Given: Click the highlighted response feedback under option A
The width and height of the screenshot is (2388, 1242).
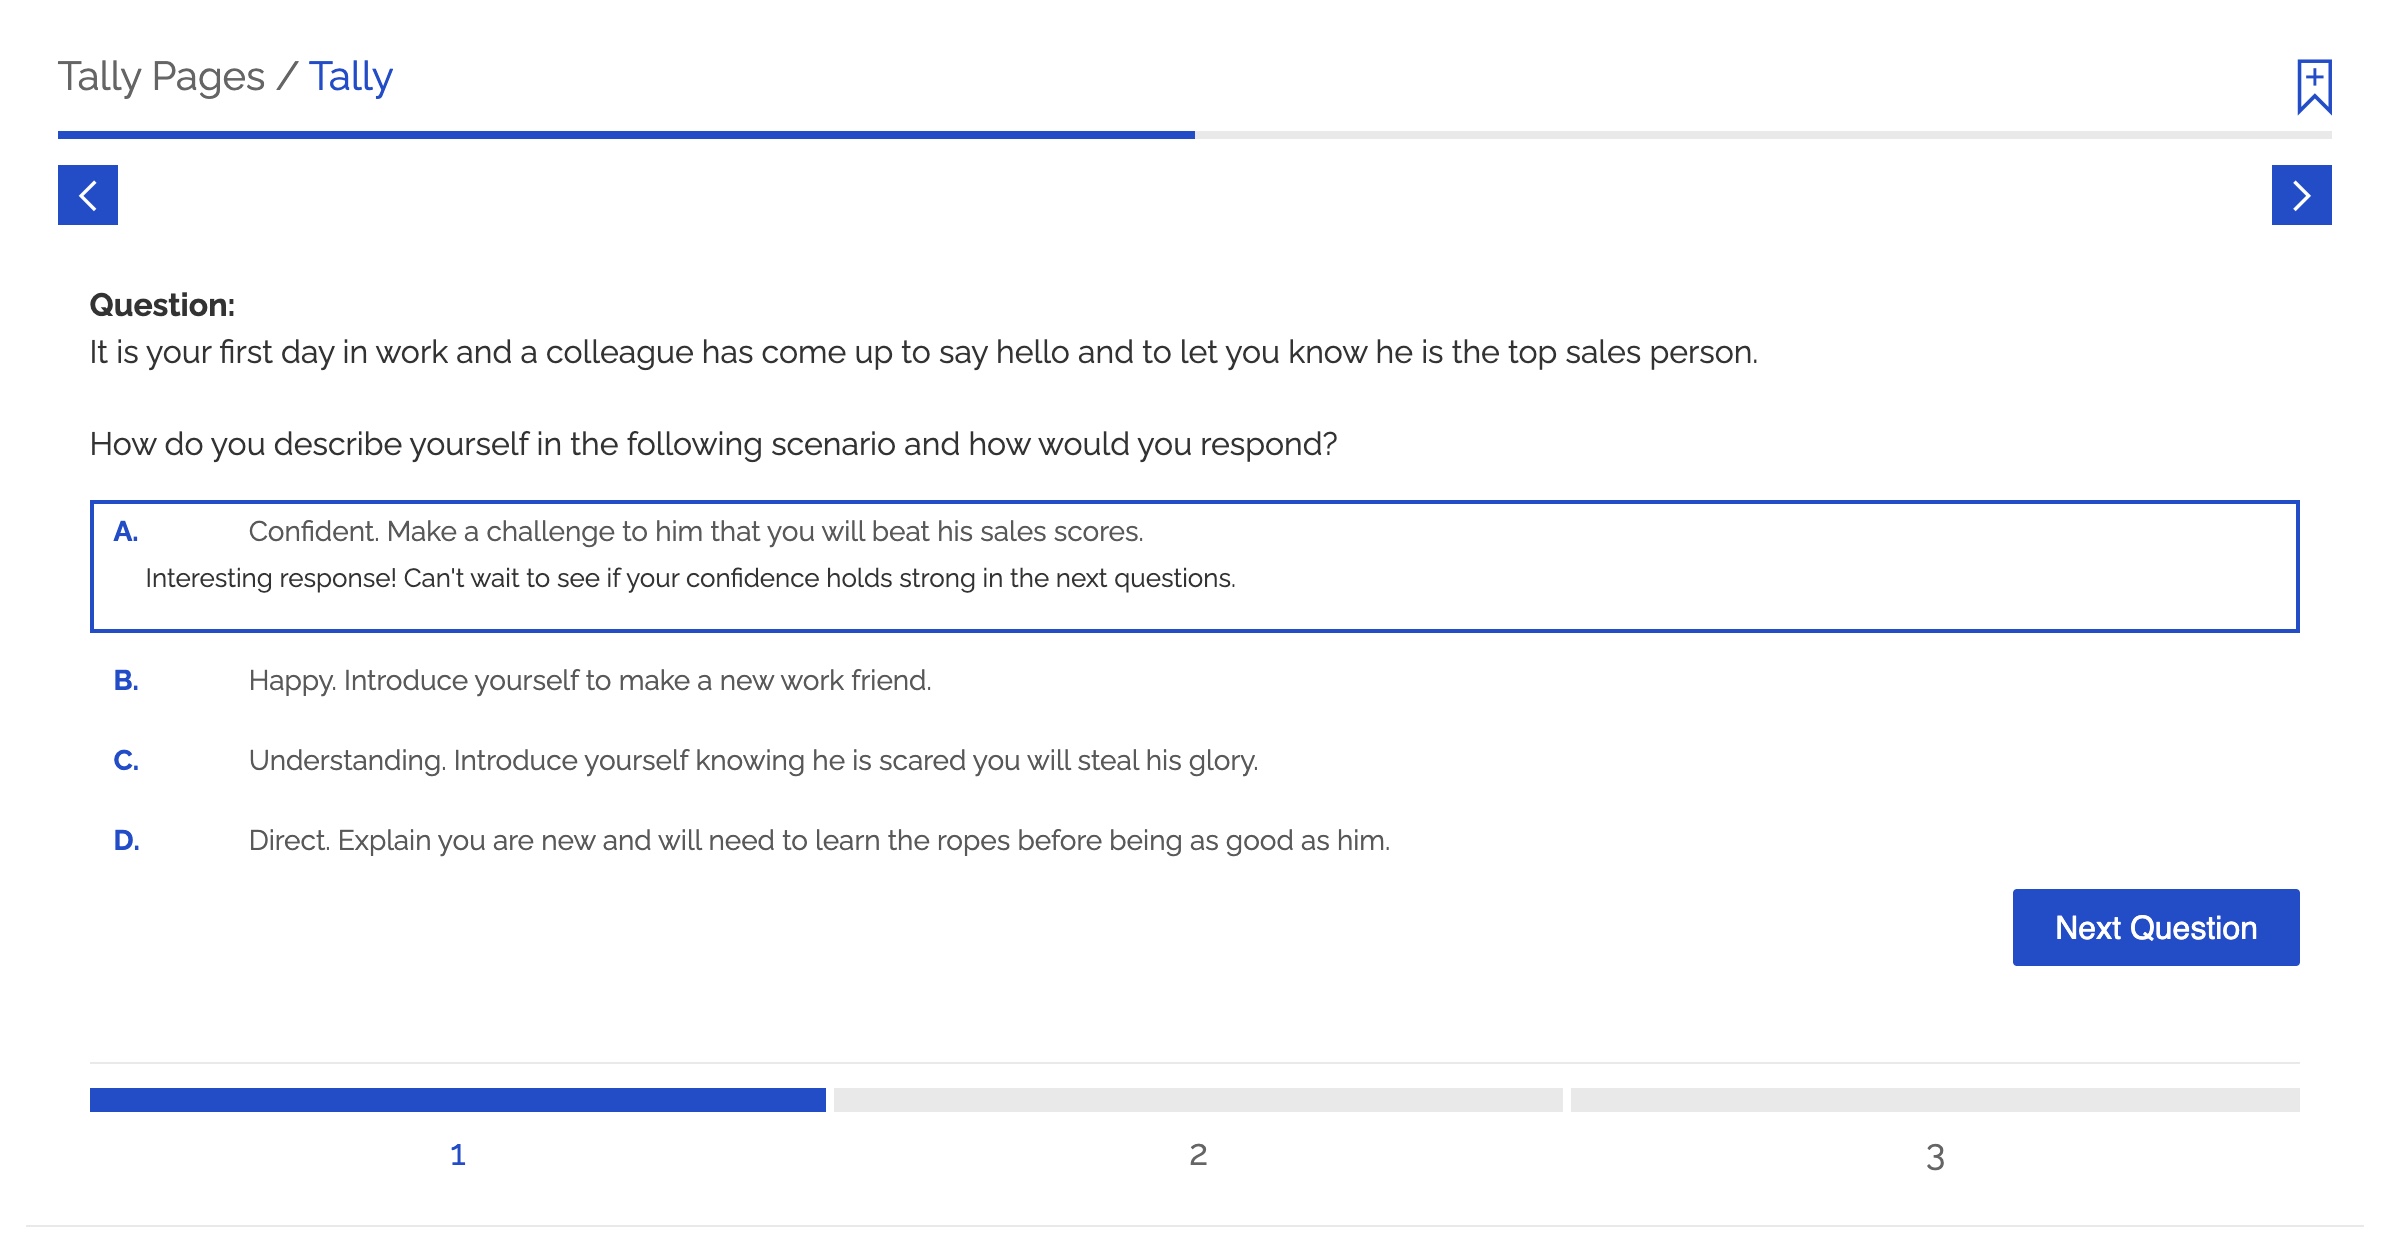Looking at the screenshot, I should coord(692,577).
